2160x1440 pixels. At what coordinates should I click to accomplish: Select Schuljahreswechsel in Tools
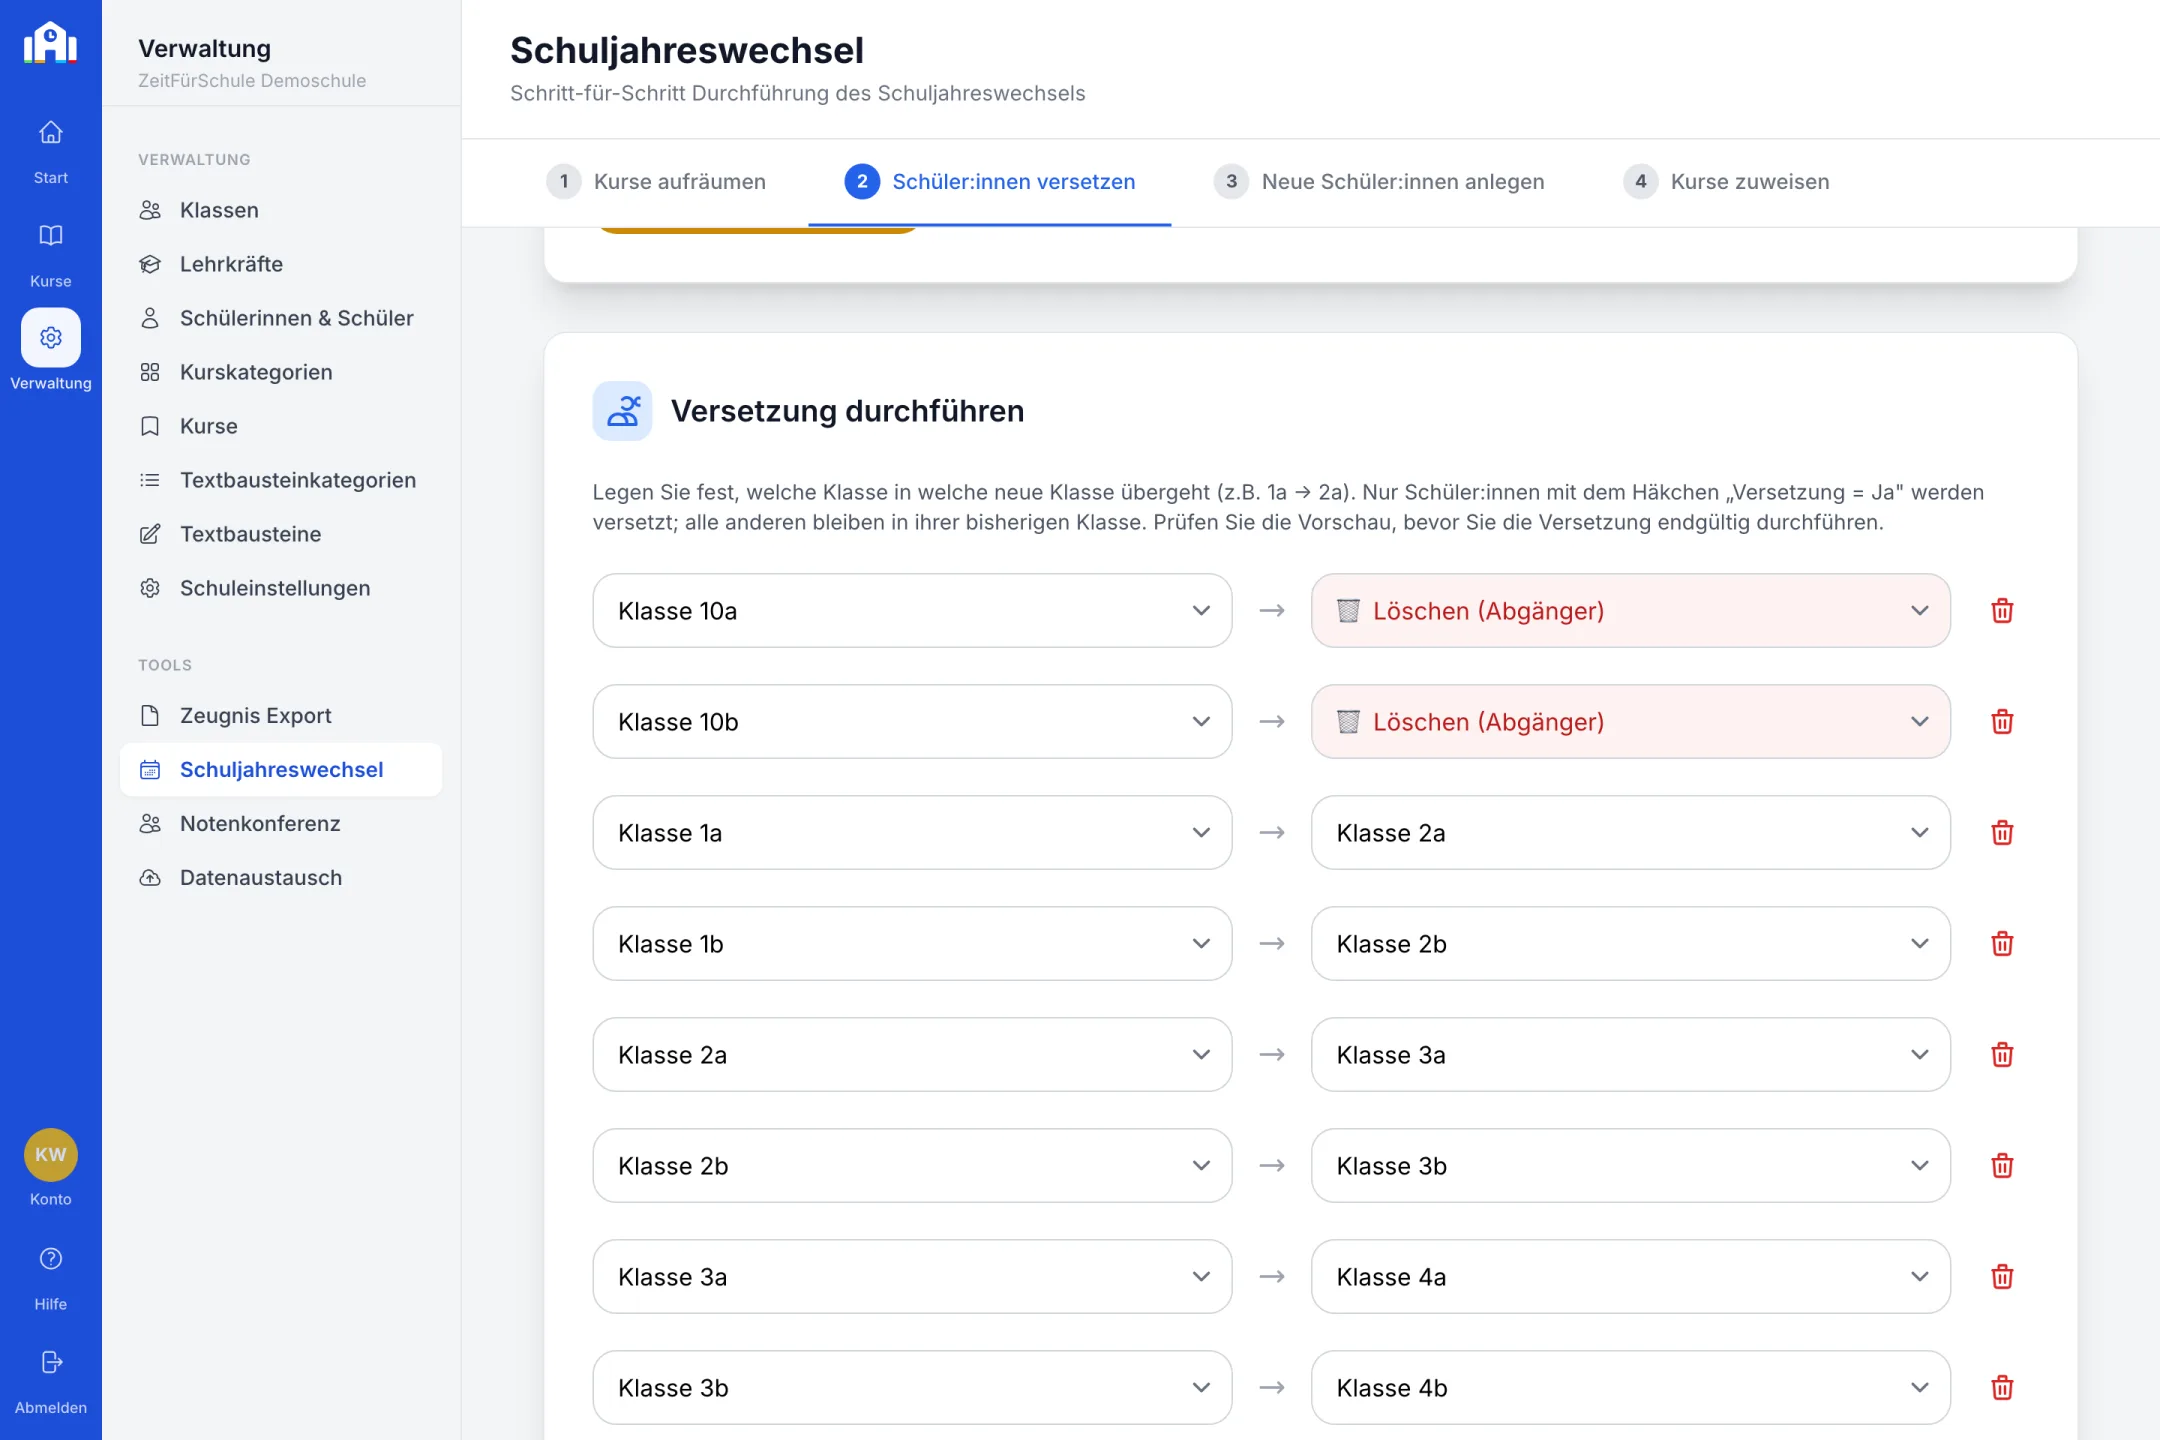[281, 770]
